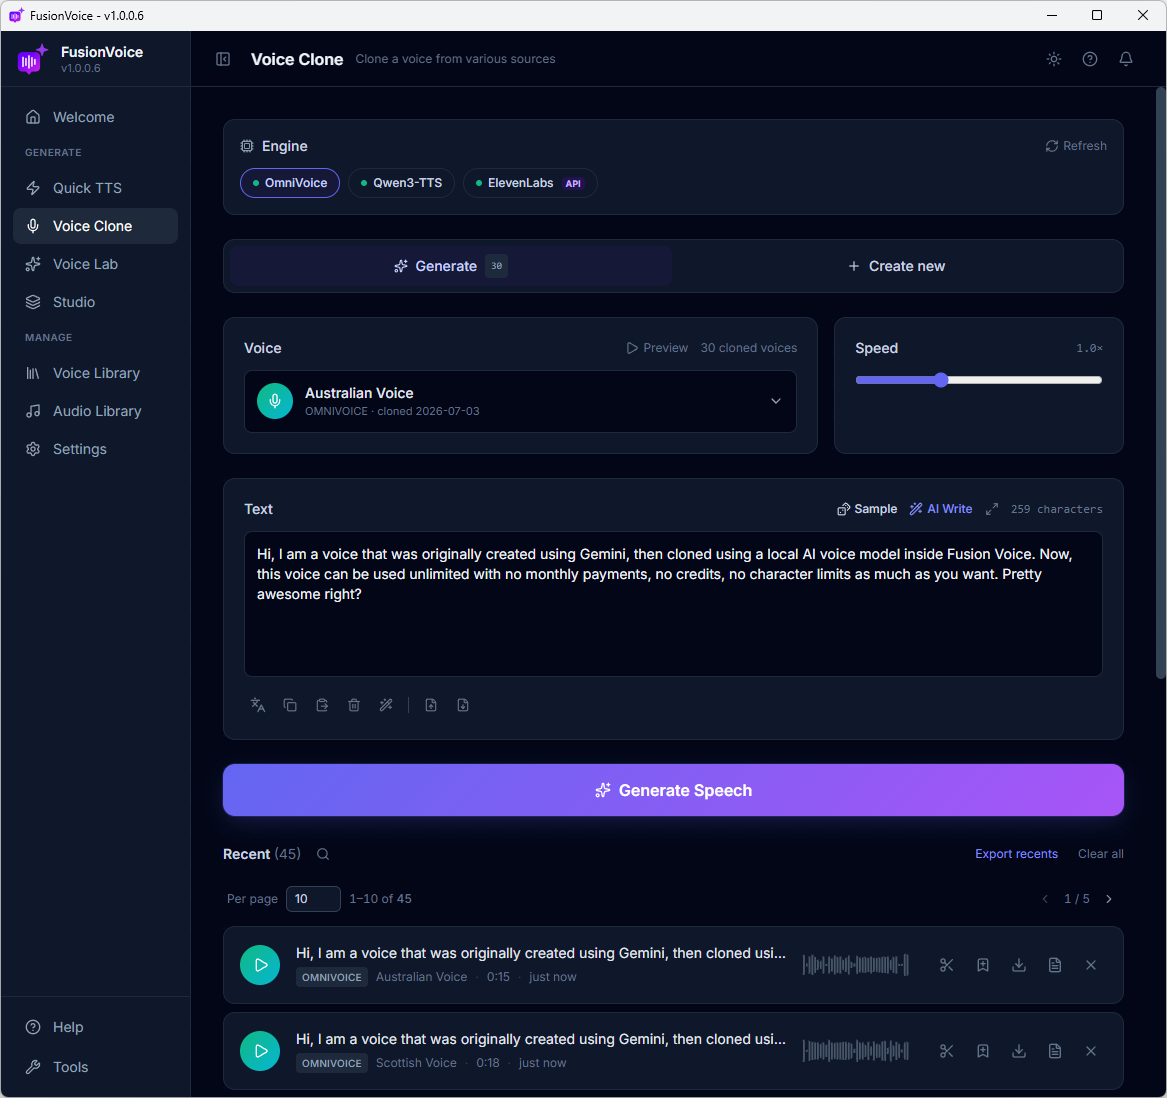Screen dimensions: 1167x1098
Task: Open the notifications bell
Action: [x=1126, y=59]
